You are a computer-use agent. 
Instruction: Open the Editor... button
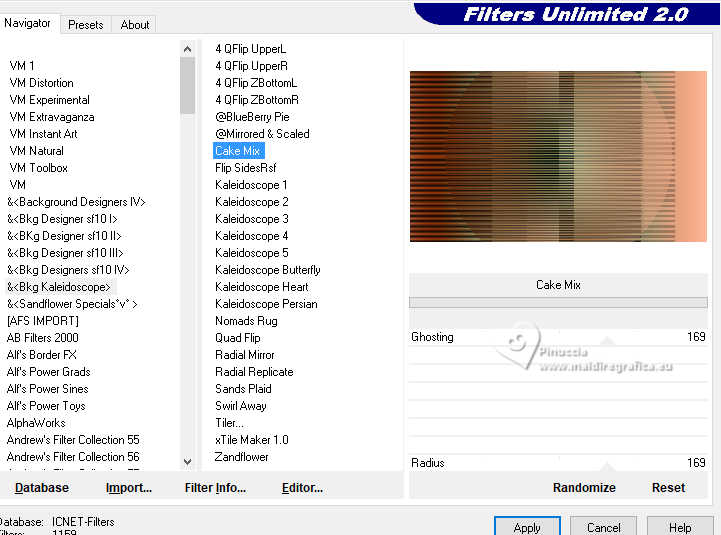302,488
